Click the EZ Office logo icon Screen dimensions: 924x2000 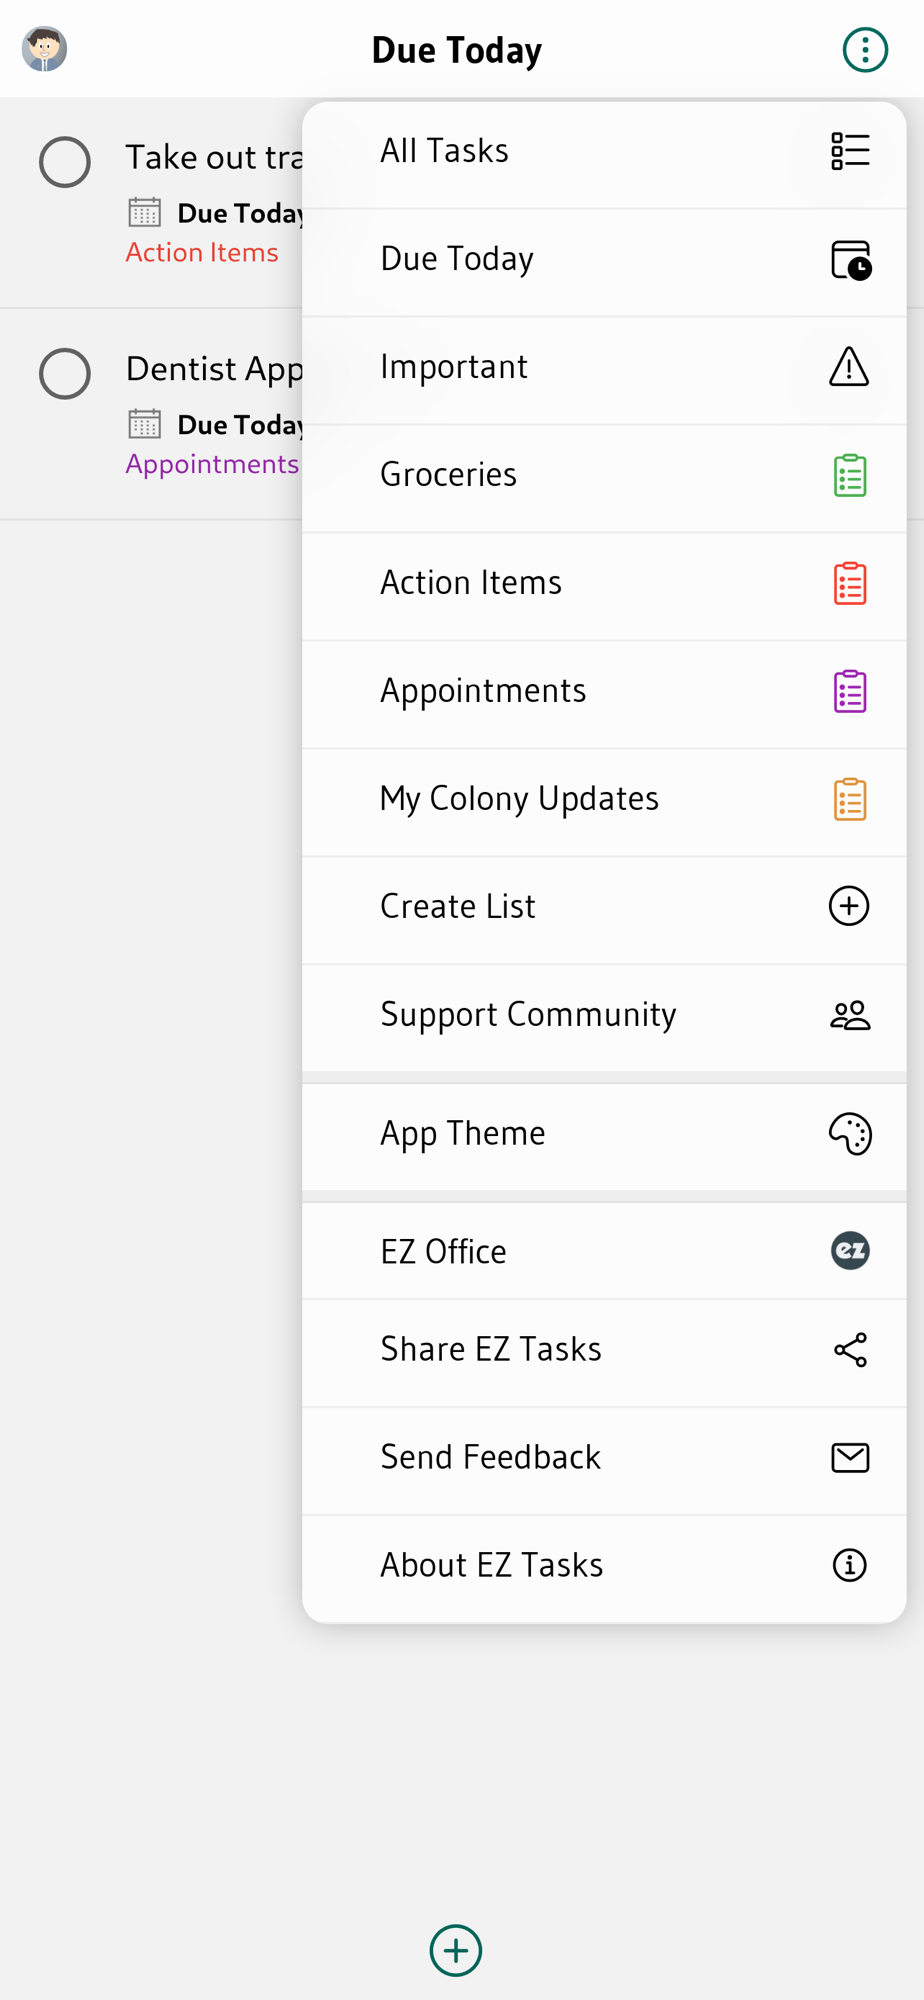pos(850,1251)
